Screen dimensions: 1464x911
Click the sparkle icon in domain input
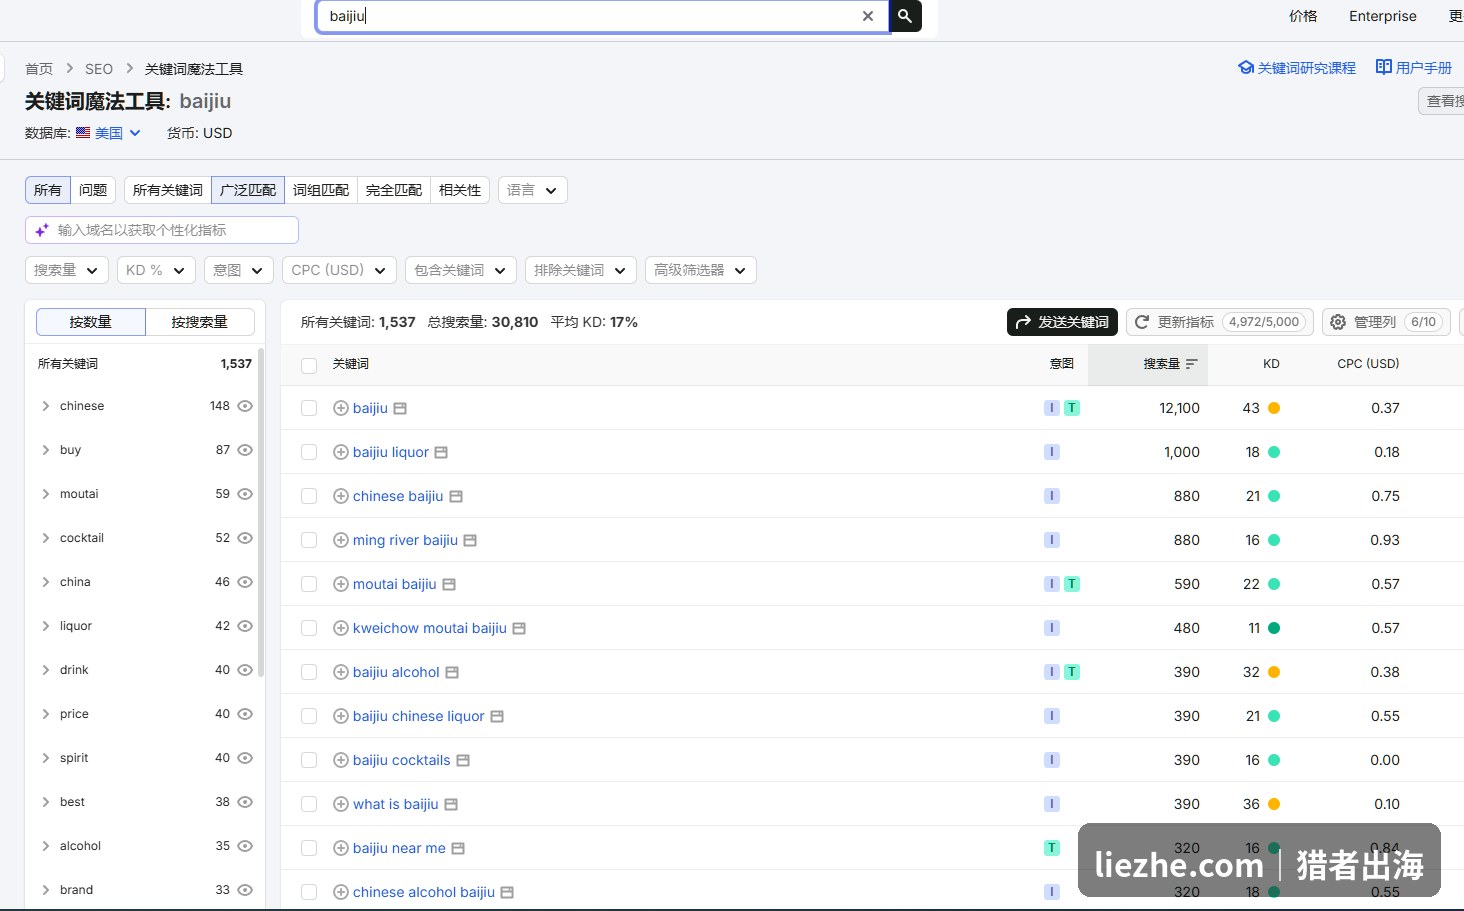click(42, 230)
